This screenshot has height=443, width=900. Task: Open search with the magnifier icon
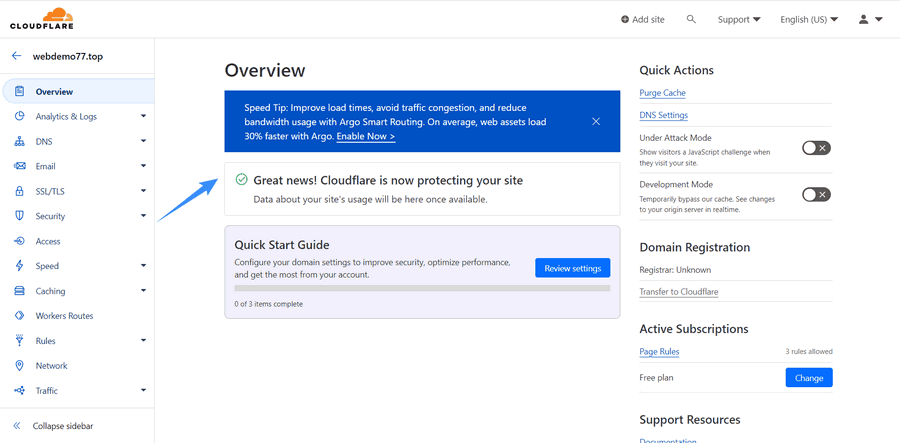691,19
